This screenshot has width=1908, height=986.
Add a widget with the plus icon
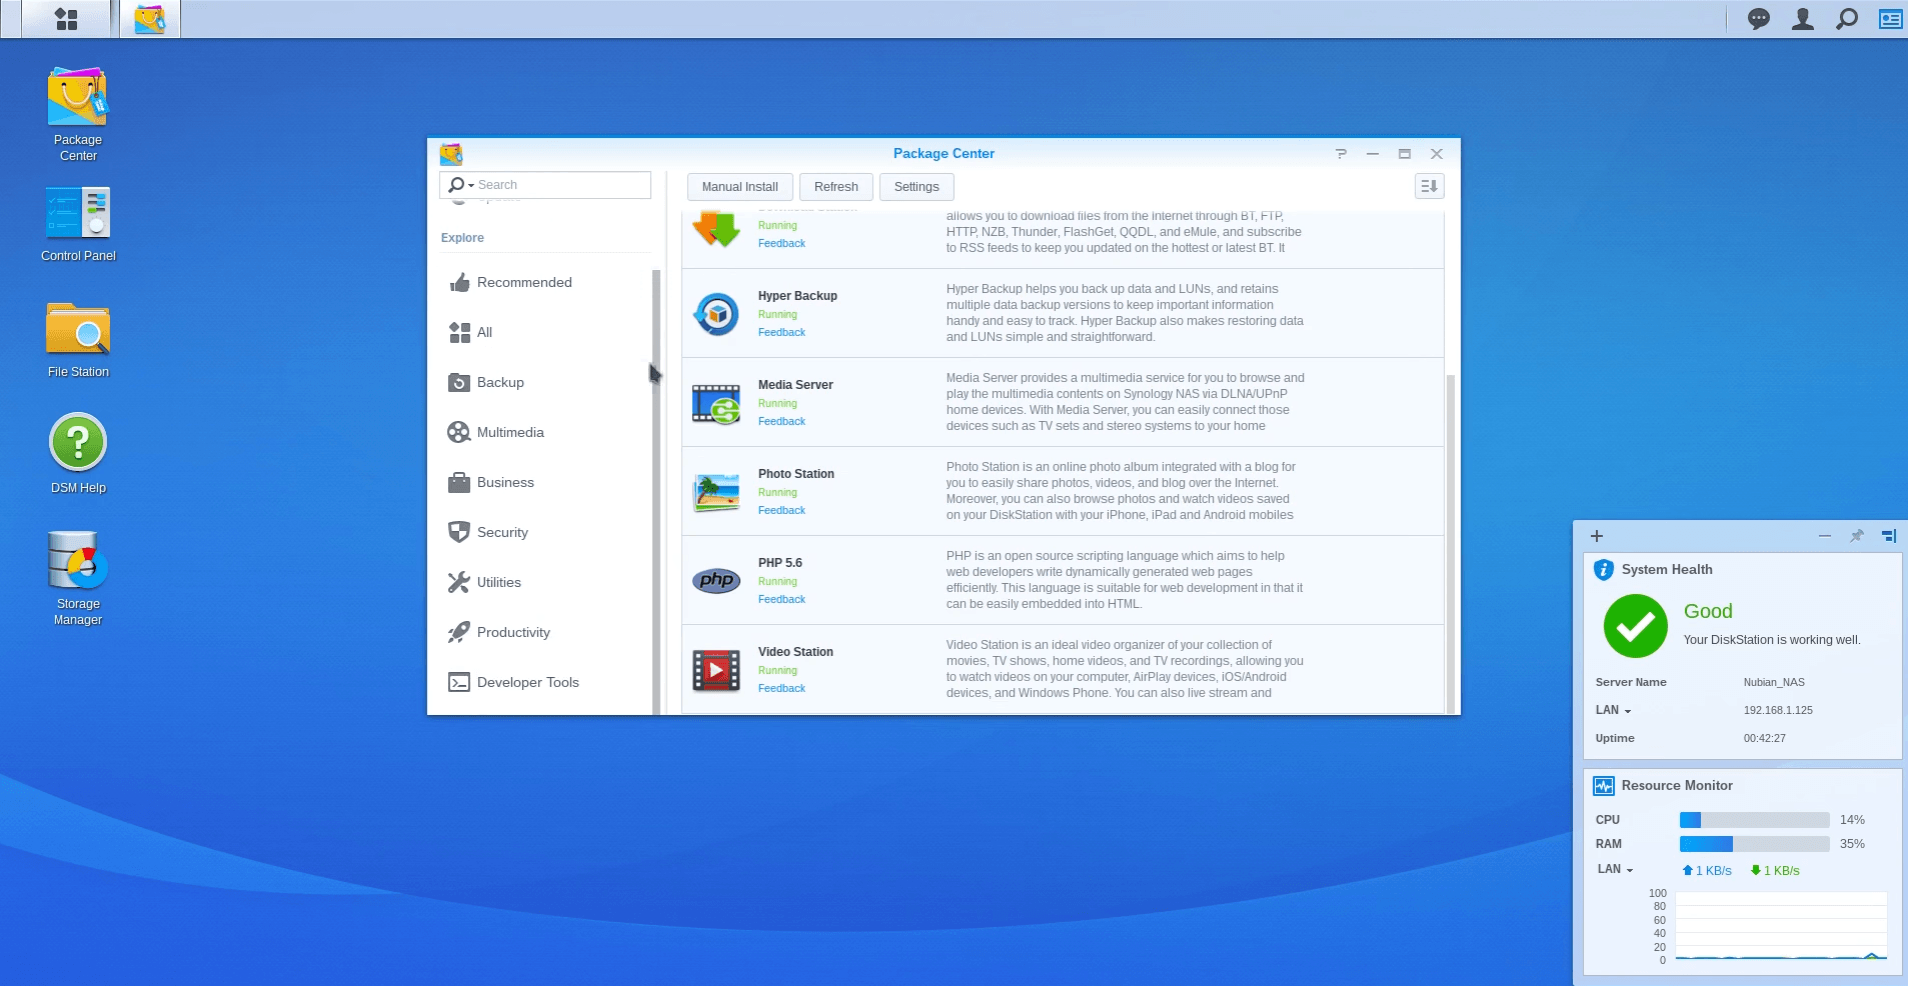[1597, 536]
